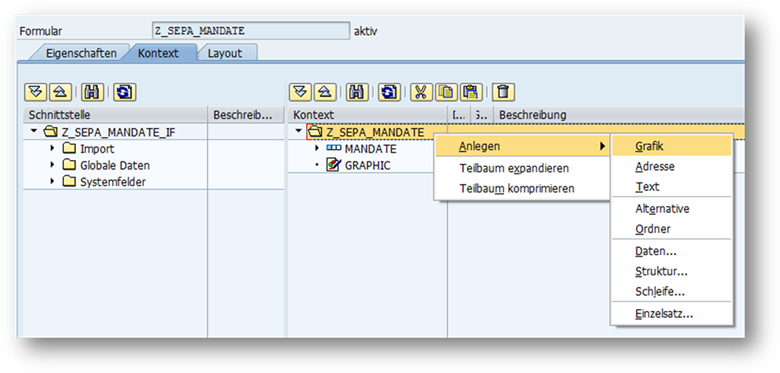Click the Systemfelder folder icon
This screenshot has width=780, height=373.
click(x=69, y=182)
